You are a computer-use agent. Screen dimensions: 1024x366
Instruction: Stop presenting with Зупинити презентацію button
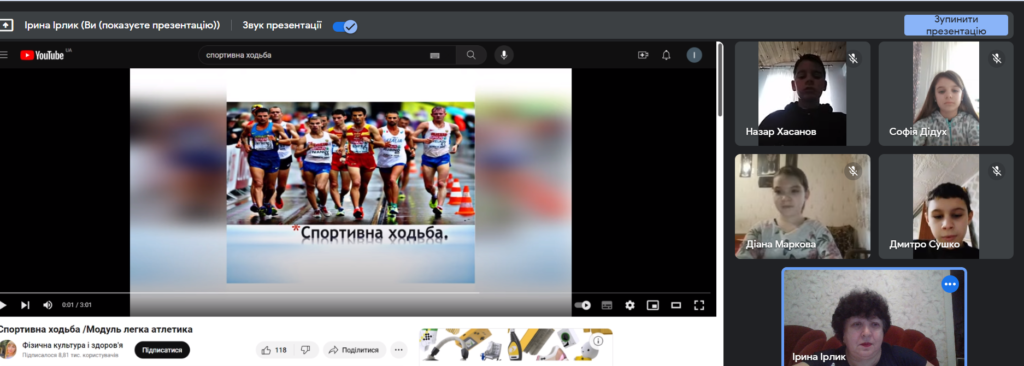[956, 25]
